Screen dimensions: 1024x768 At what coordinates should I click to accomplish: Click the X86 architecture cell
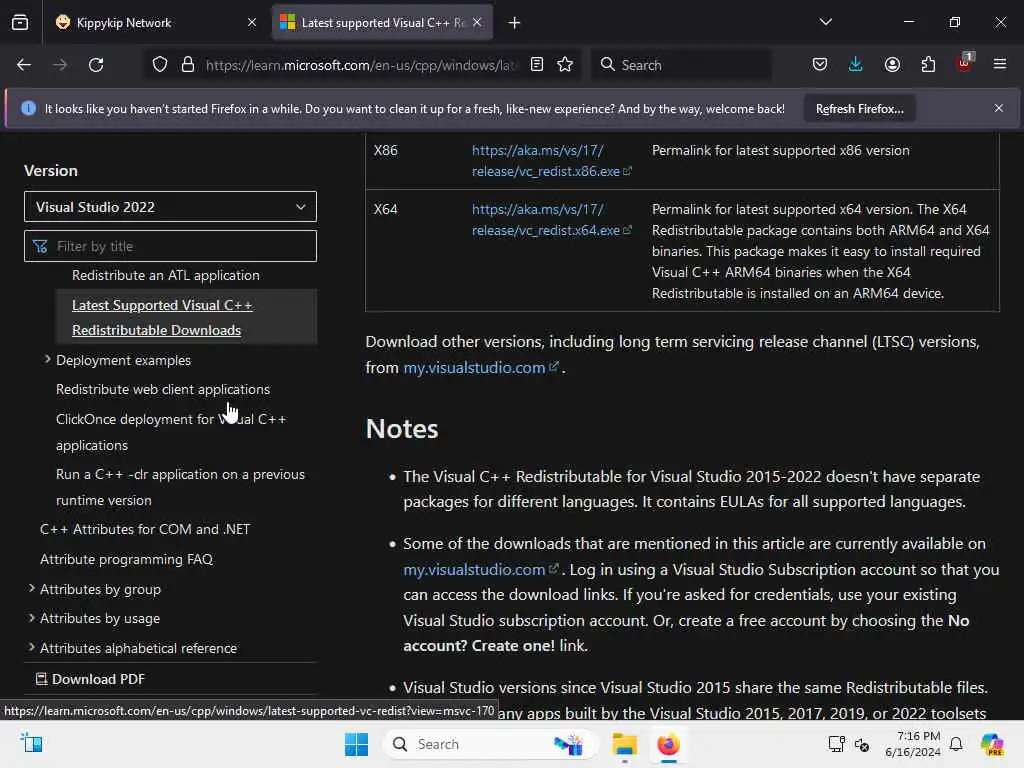tap(386, 150)
